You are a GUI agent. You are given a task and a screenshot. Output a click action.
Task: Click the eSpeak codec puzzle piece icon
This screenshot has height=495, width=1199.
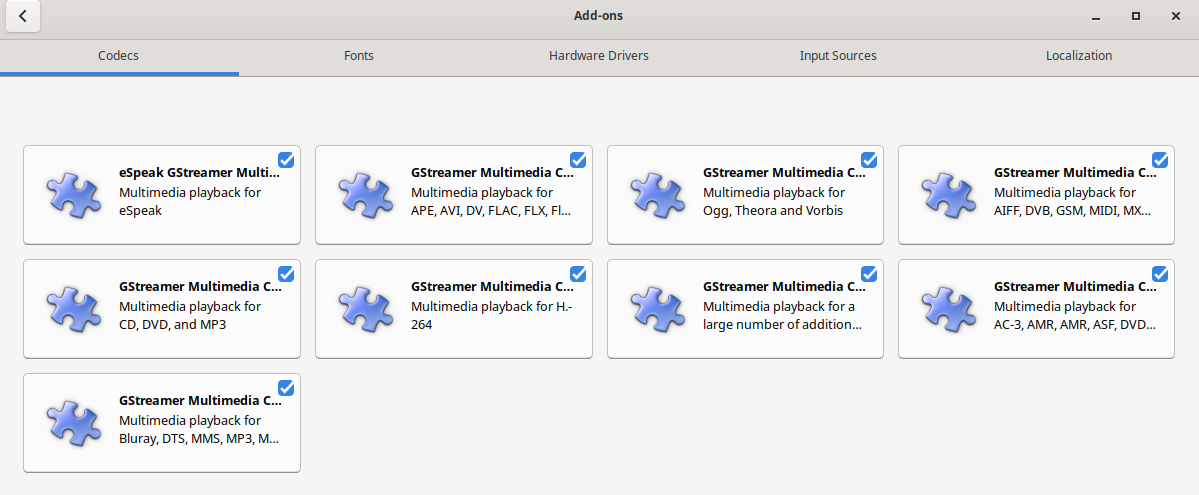tap(73, 194)
